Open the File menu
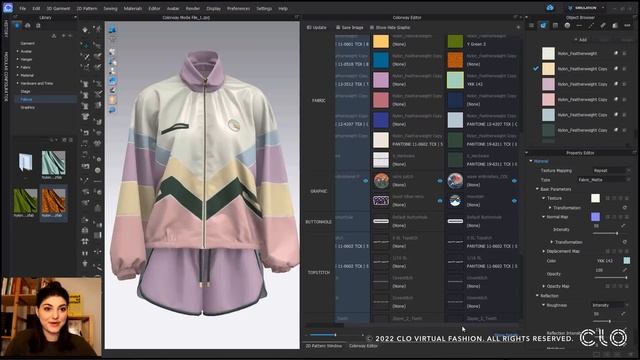The image size is (640, 360). (22, 8)
